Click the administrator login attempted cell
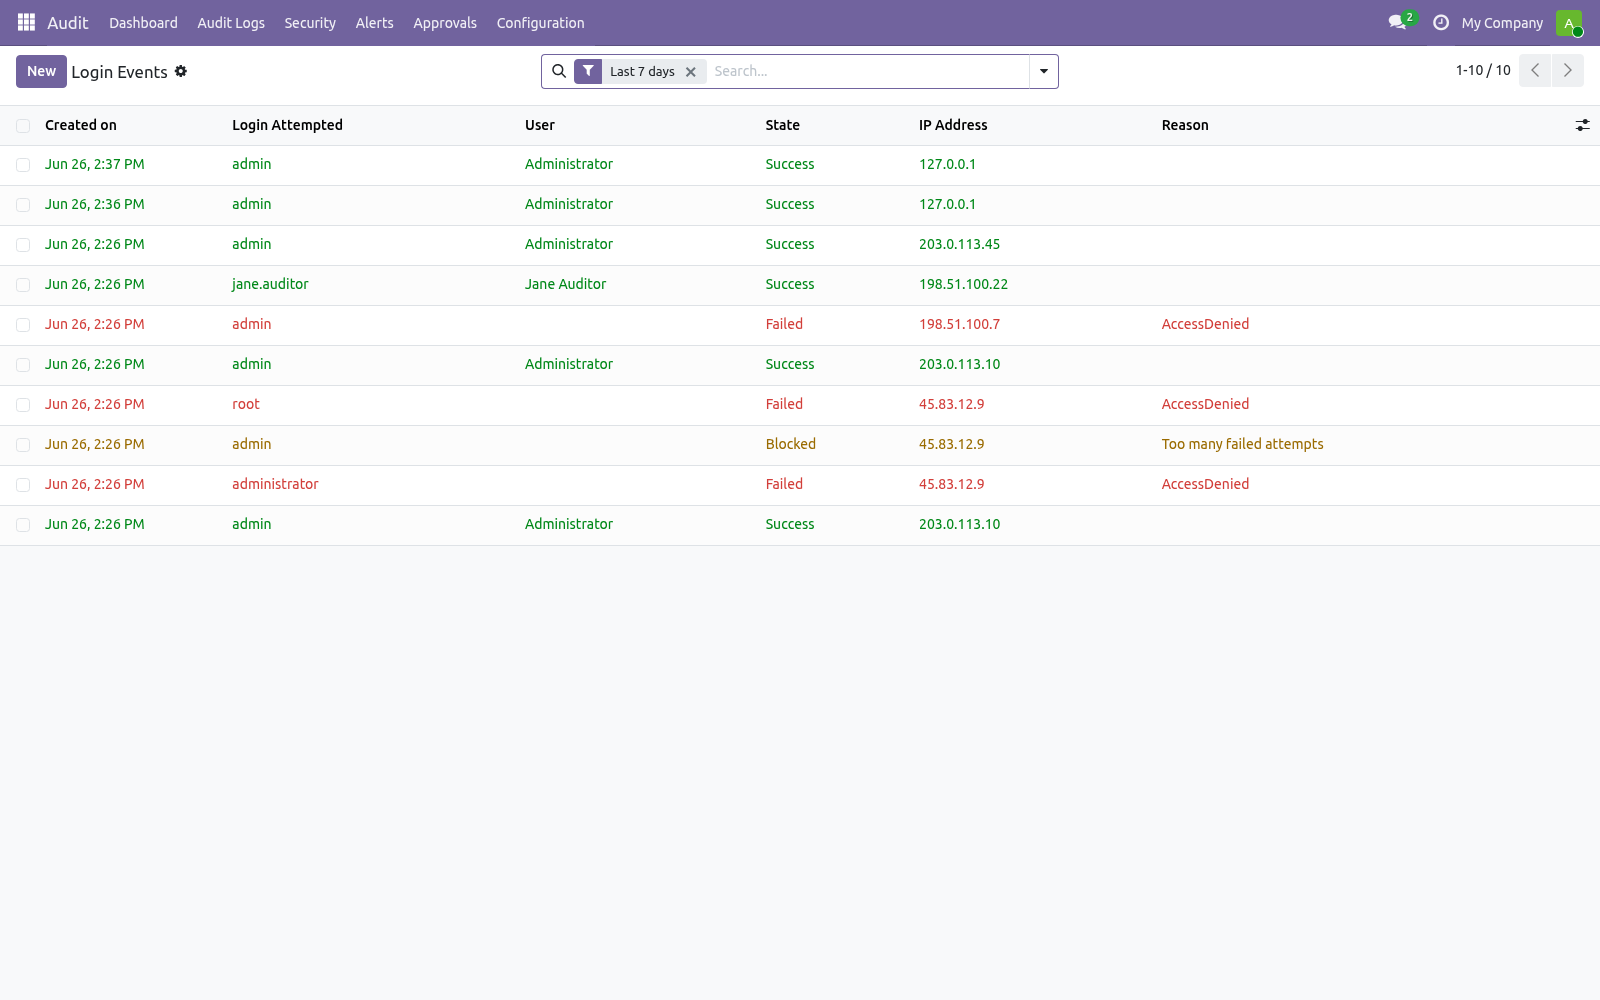Screen dimensions: 1600x1000 (275, 484)
